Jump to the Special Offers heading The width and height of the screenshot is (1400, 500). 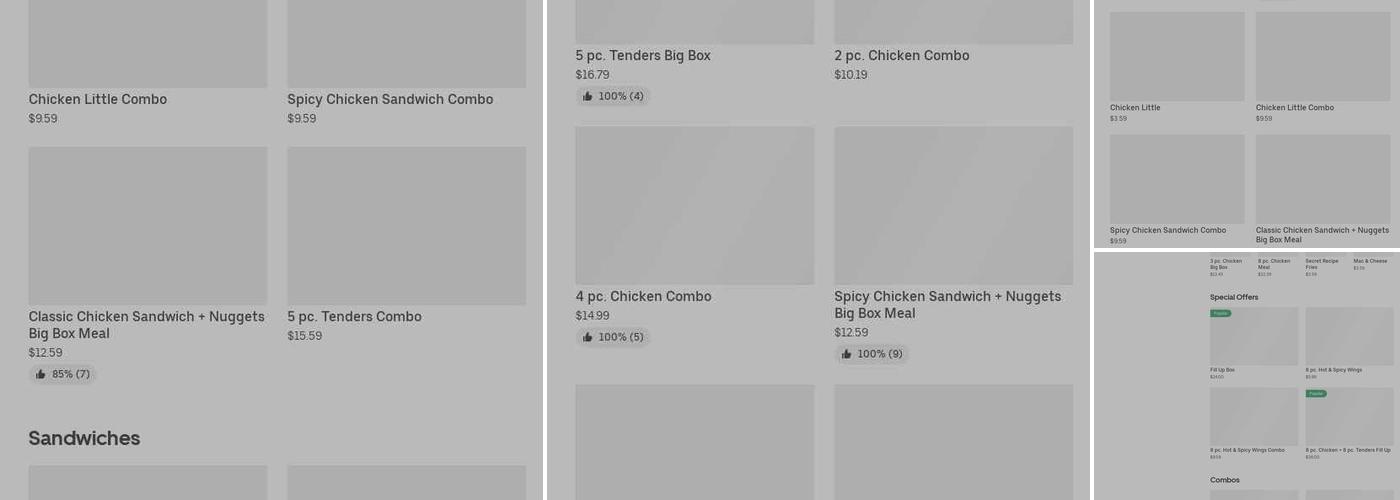point(1234,297)
